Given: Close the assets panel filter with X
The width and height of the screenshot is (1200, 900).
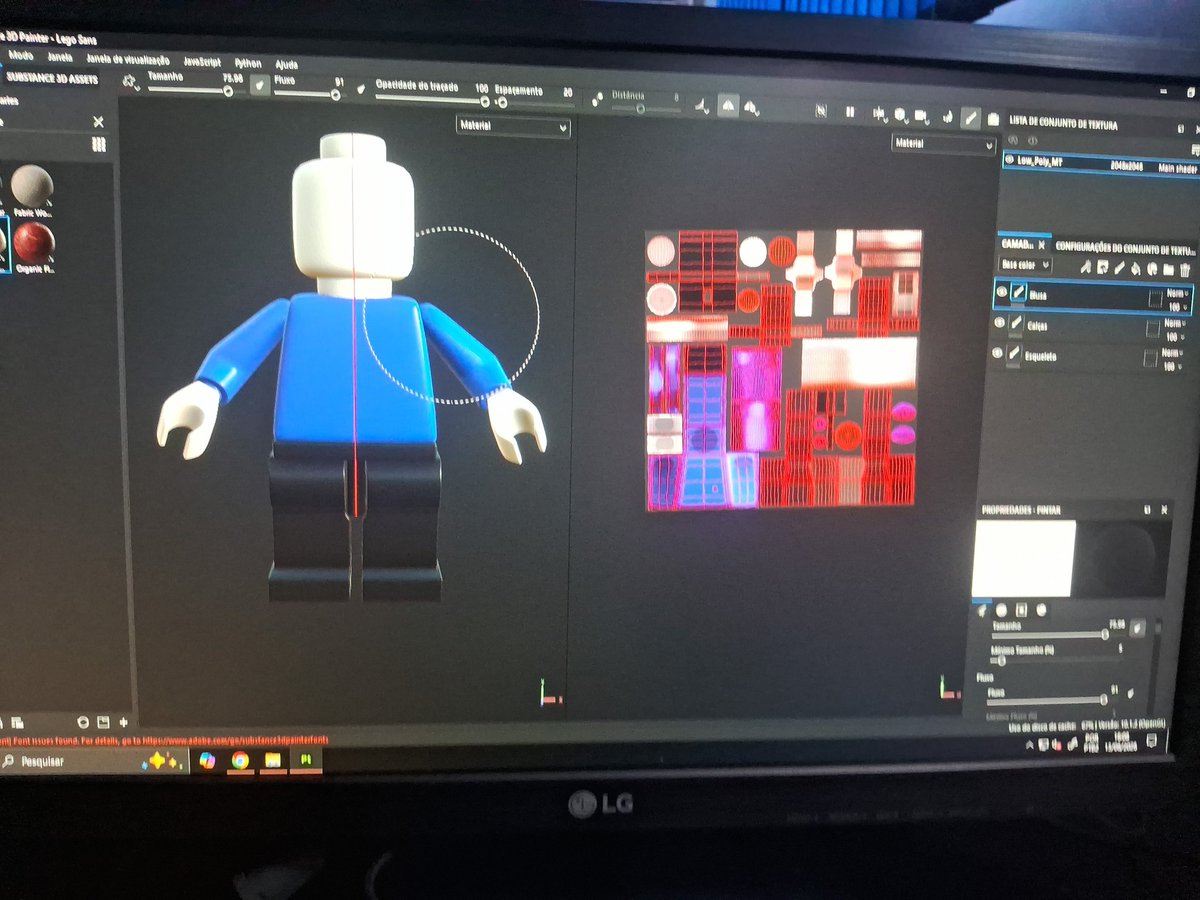Looking at the screenshot, I should point(98,121).
